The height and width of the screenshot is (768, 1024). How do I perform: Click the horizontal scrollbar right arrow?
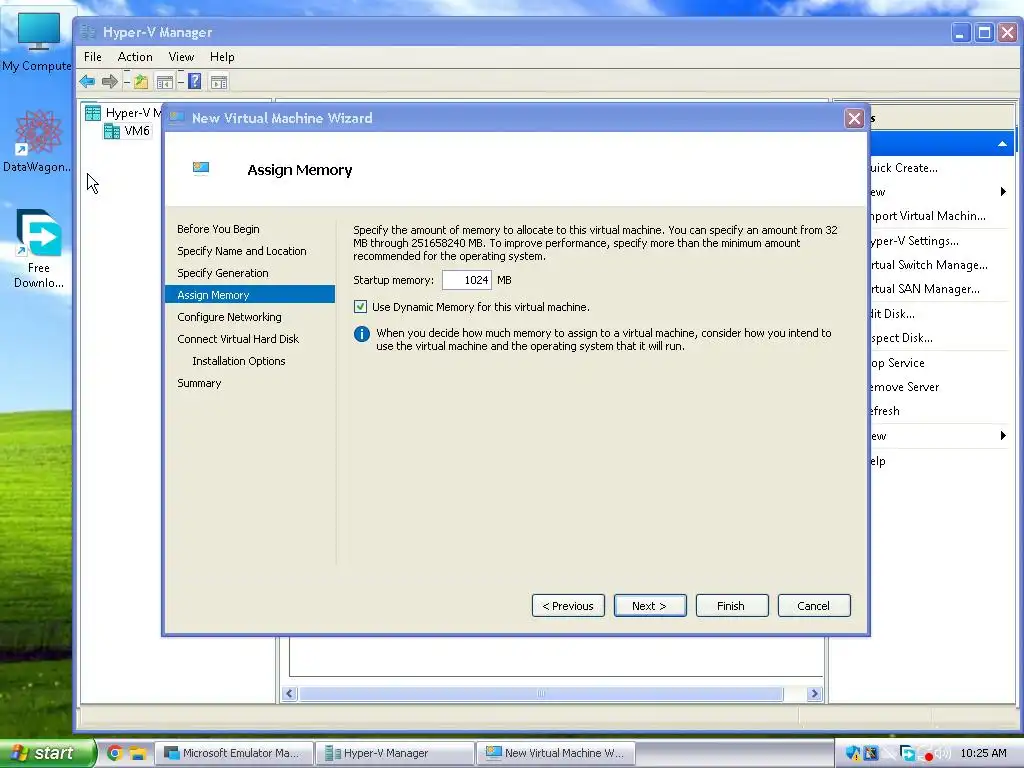(814, 694)
